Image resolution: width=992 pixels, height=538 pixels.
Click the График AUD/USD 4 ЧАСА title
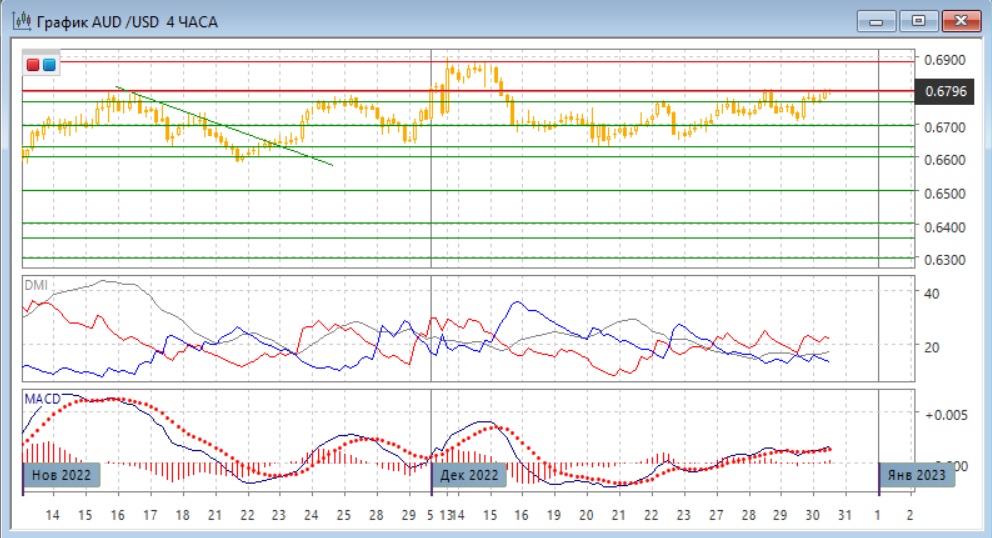[128, 21]
